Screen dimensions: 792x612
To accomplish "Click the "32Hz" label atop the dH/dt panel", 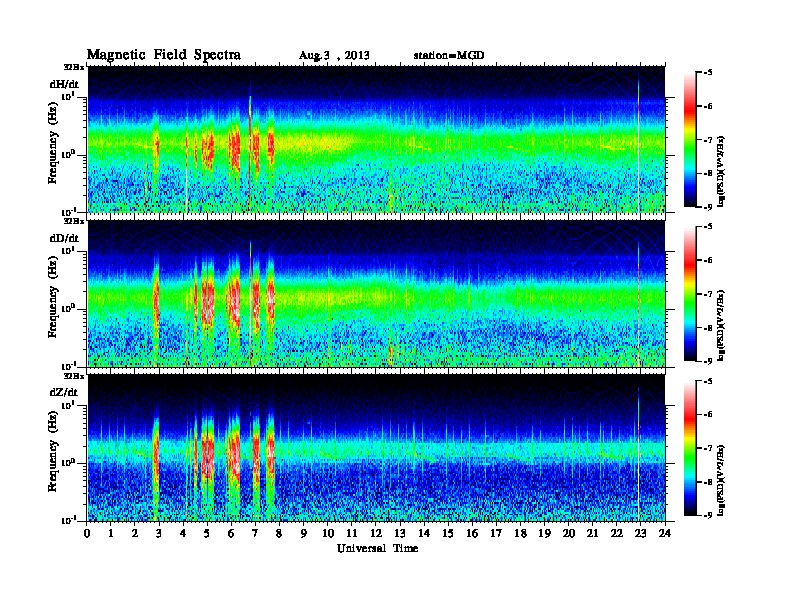I will click(73, 67).
